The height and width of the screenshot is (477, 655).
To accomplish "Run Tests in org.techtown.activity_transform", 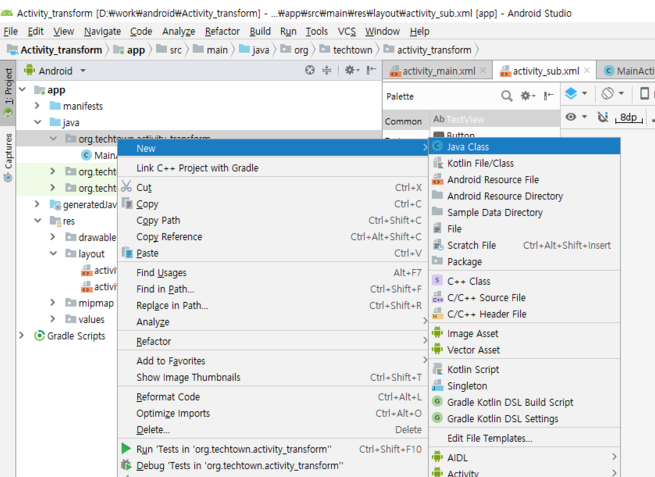I will (x=273, y=449).
